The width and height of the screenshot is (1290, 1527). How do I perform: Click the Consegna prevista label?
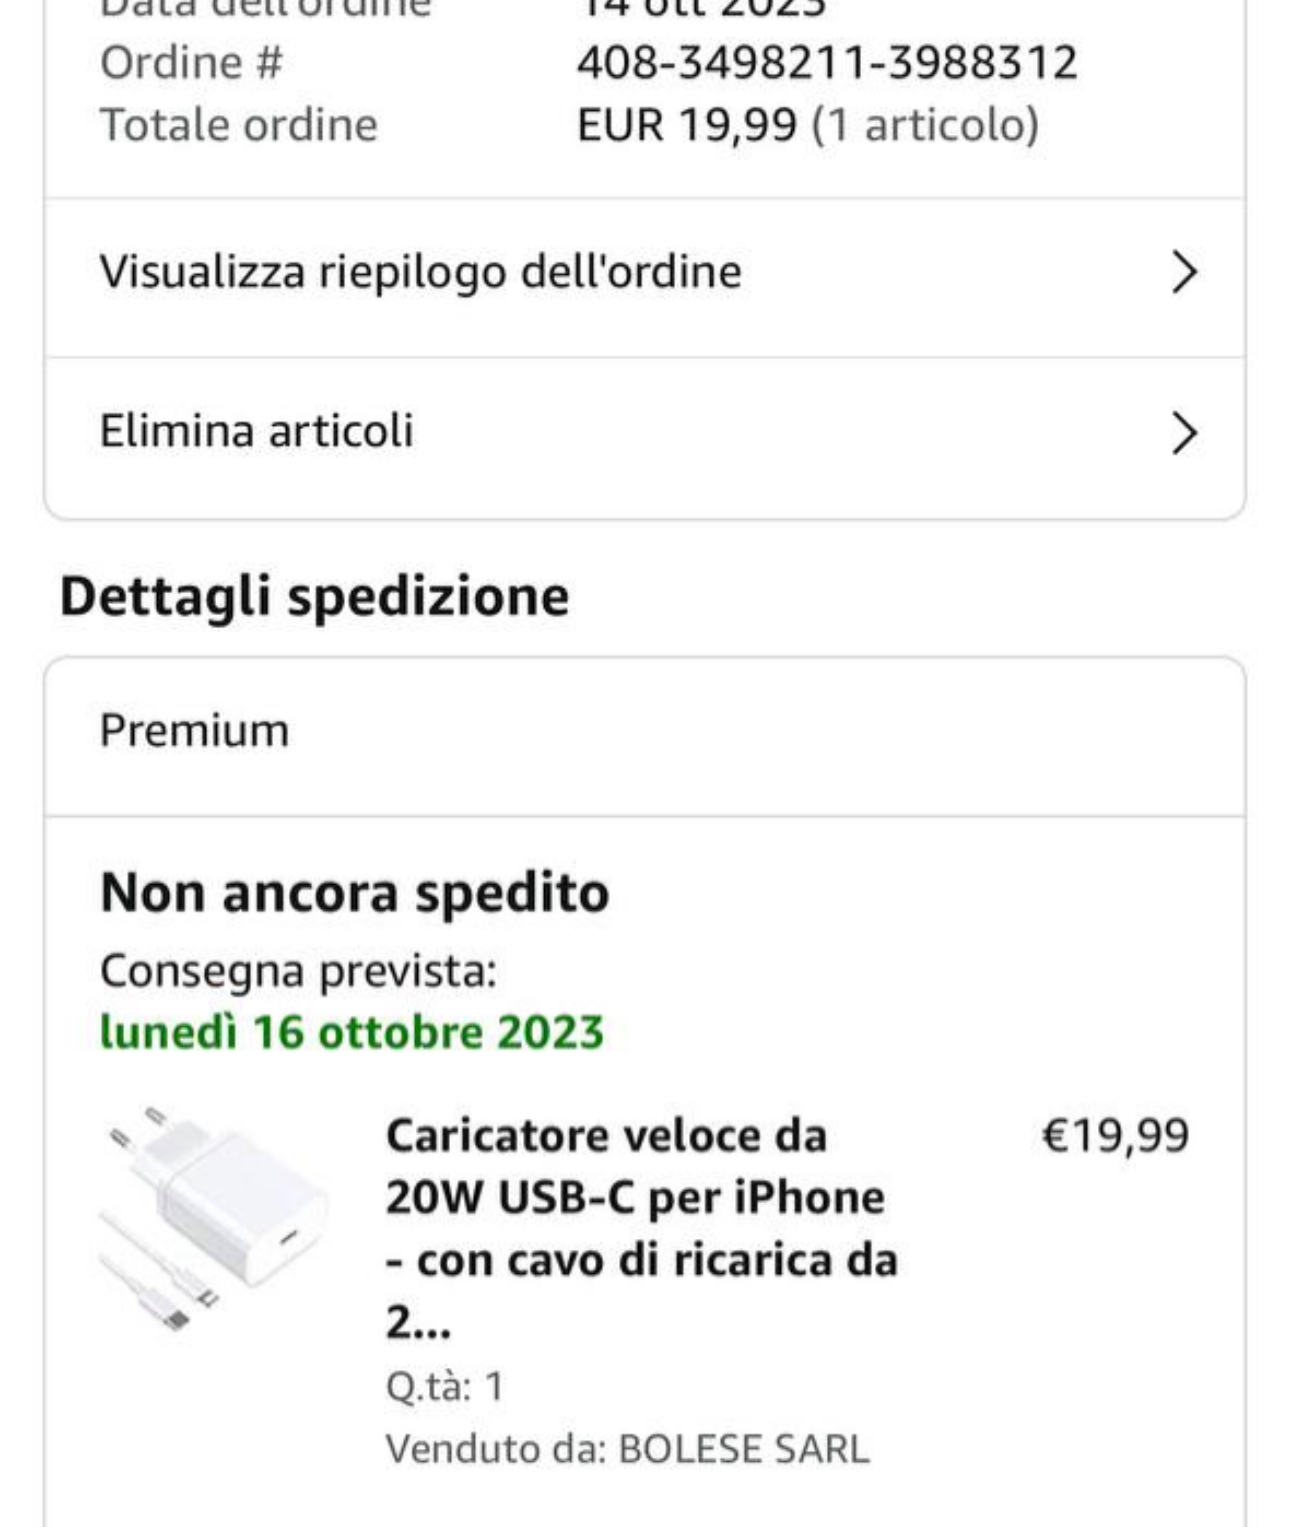[x=298, y=971]
